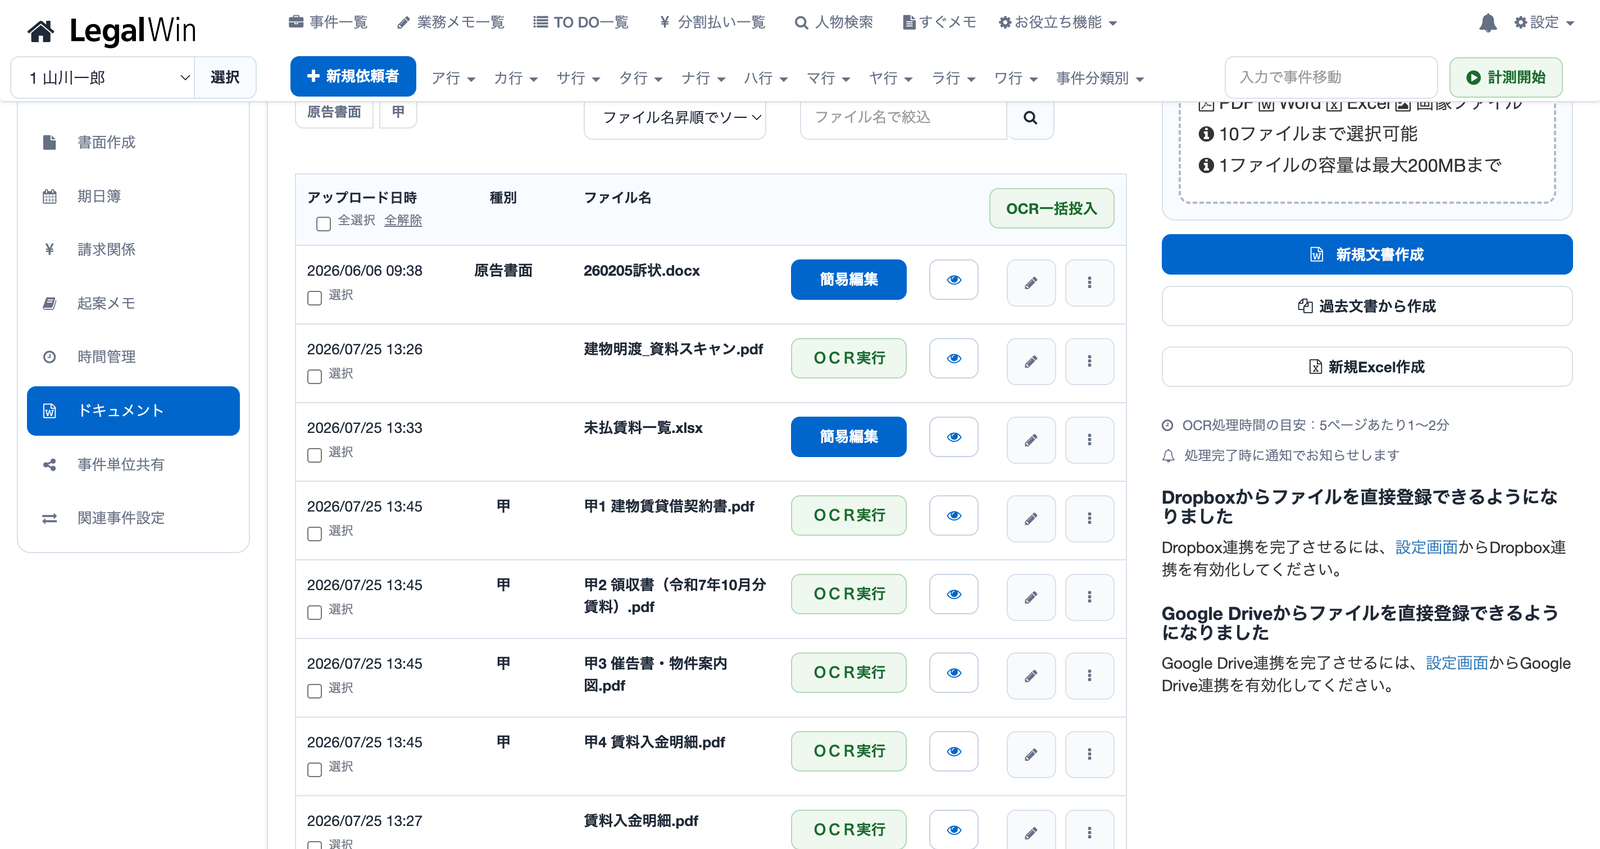Preview 甲3 催告書 pdf with eye icon
1600x849 pixels.
[x=954, y=673]
